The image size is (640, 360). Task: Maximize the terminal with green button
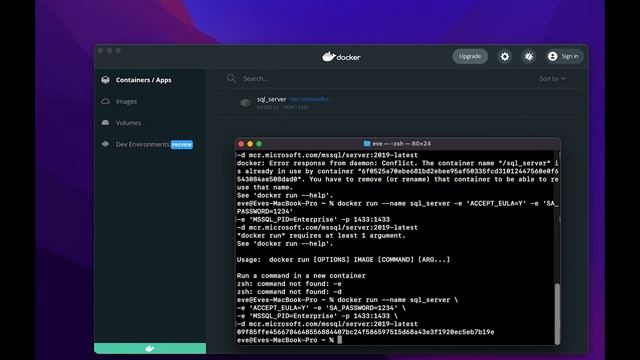tap(259, 144)
